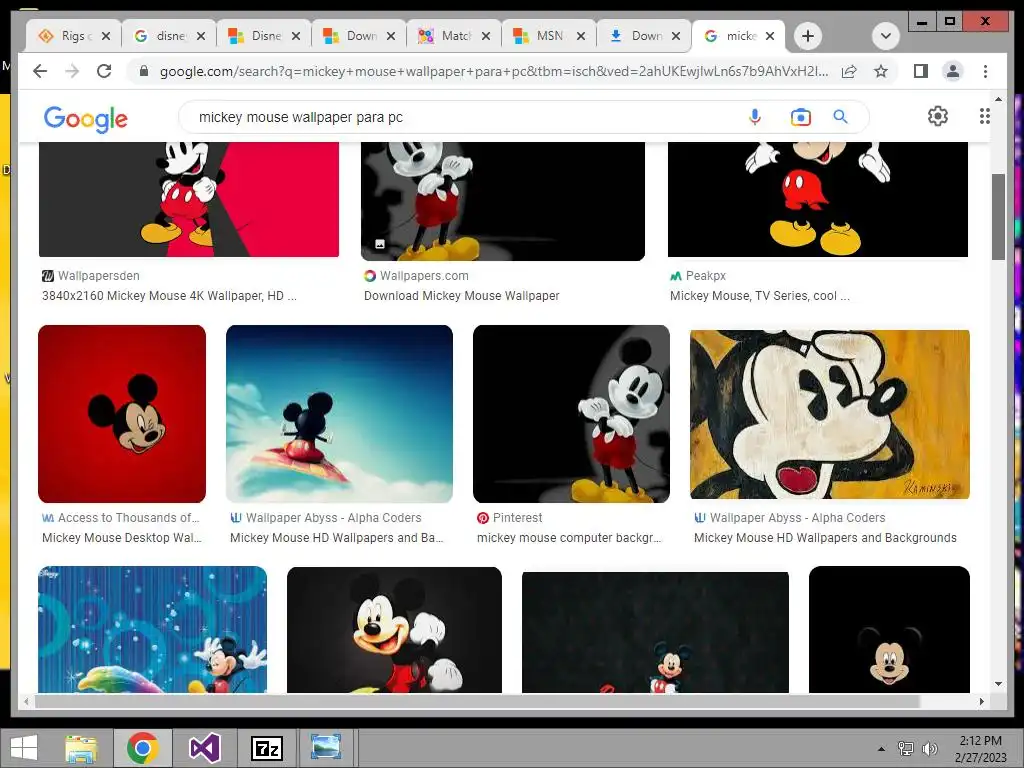Image resolution: width=1024 pixels, height=768 pixels.
Task: Open network status tray icon
Action: [x=906, y=748]
